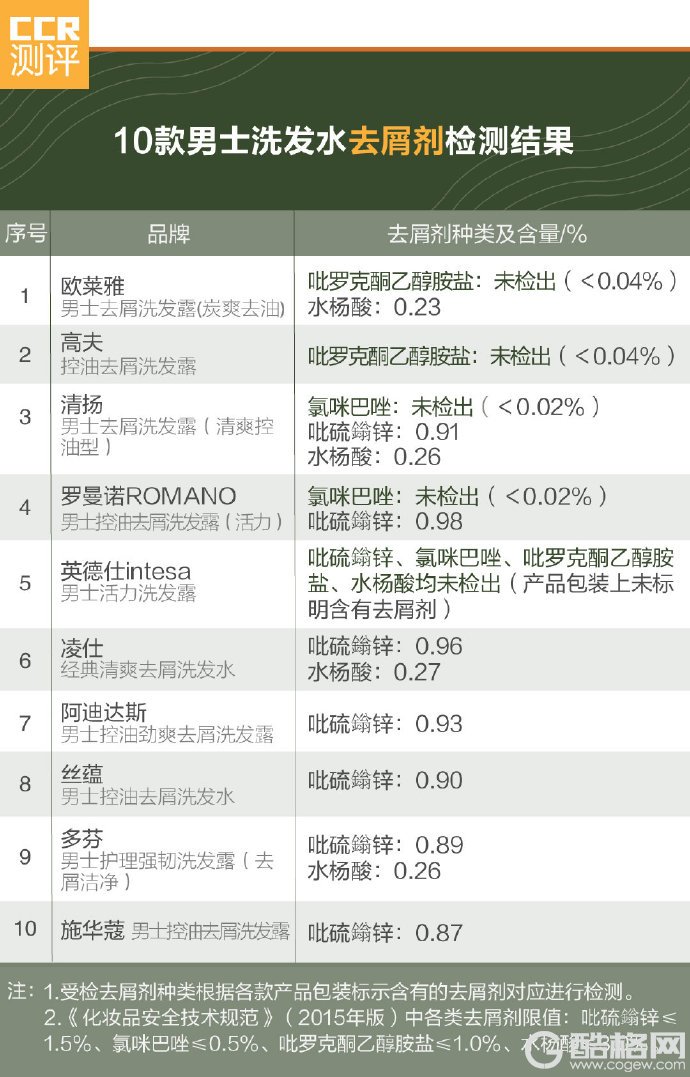Image resolution: width=690 pixels, height=1077 pixels.
Task: Click brand name '英德仕intesa'
Action: [x=126, y=571]
